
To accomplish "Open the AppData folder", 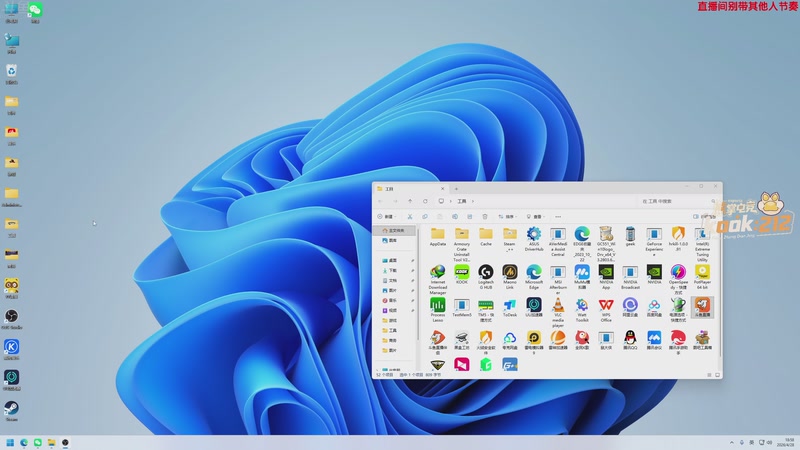I will (x=438, y=237).
